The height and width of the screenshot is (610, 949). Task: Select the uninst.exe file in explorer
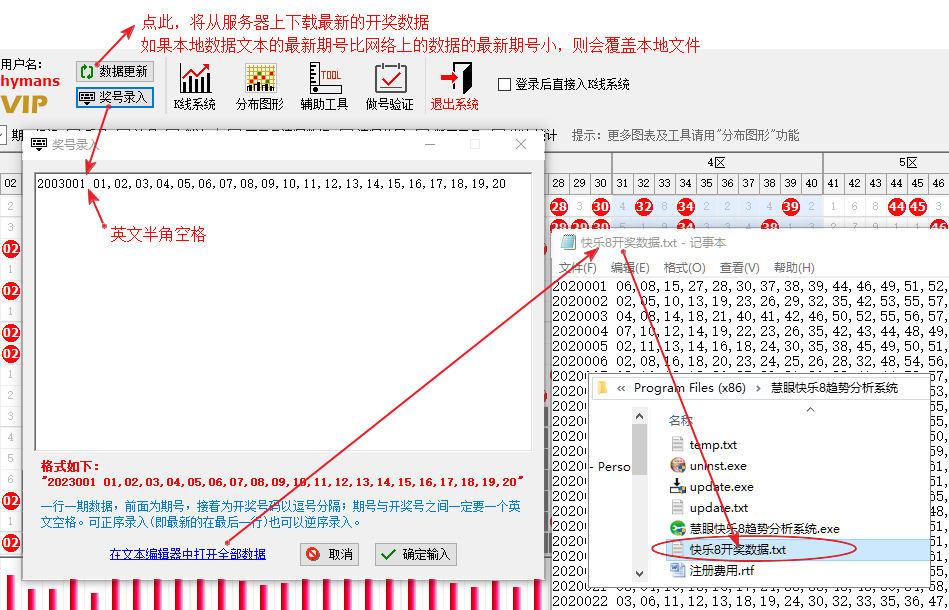pos(717,466)
